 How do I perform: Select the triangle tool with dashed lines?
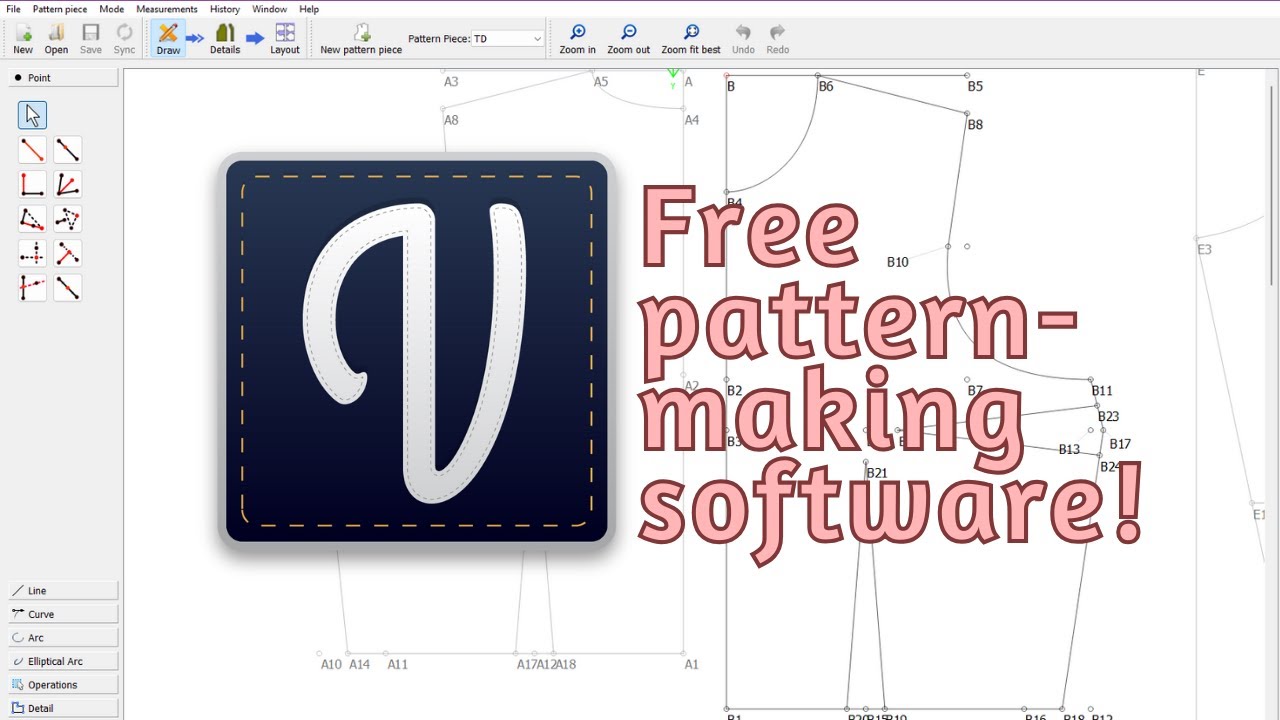point(67,219)
